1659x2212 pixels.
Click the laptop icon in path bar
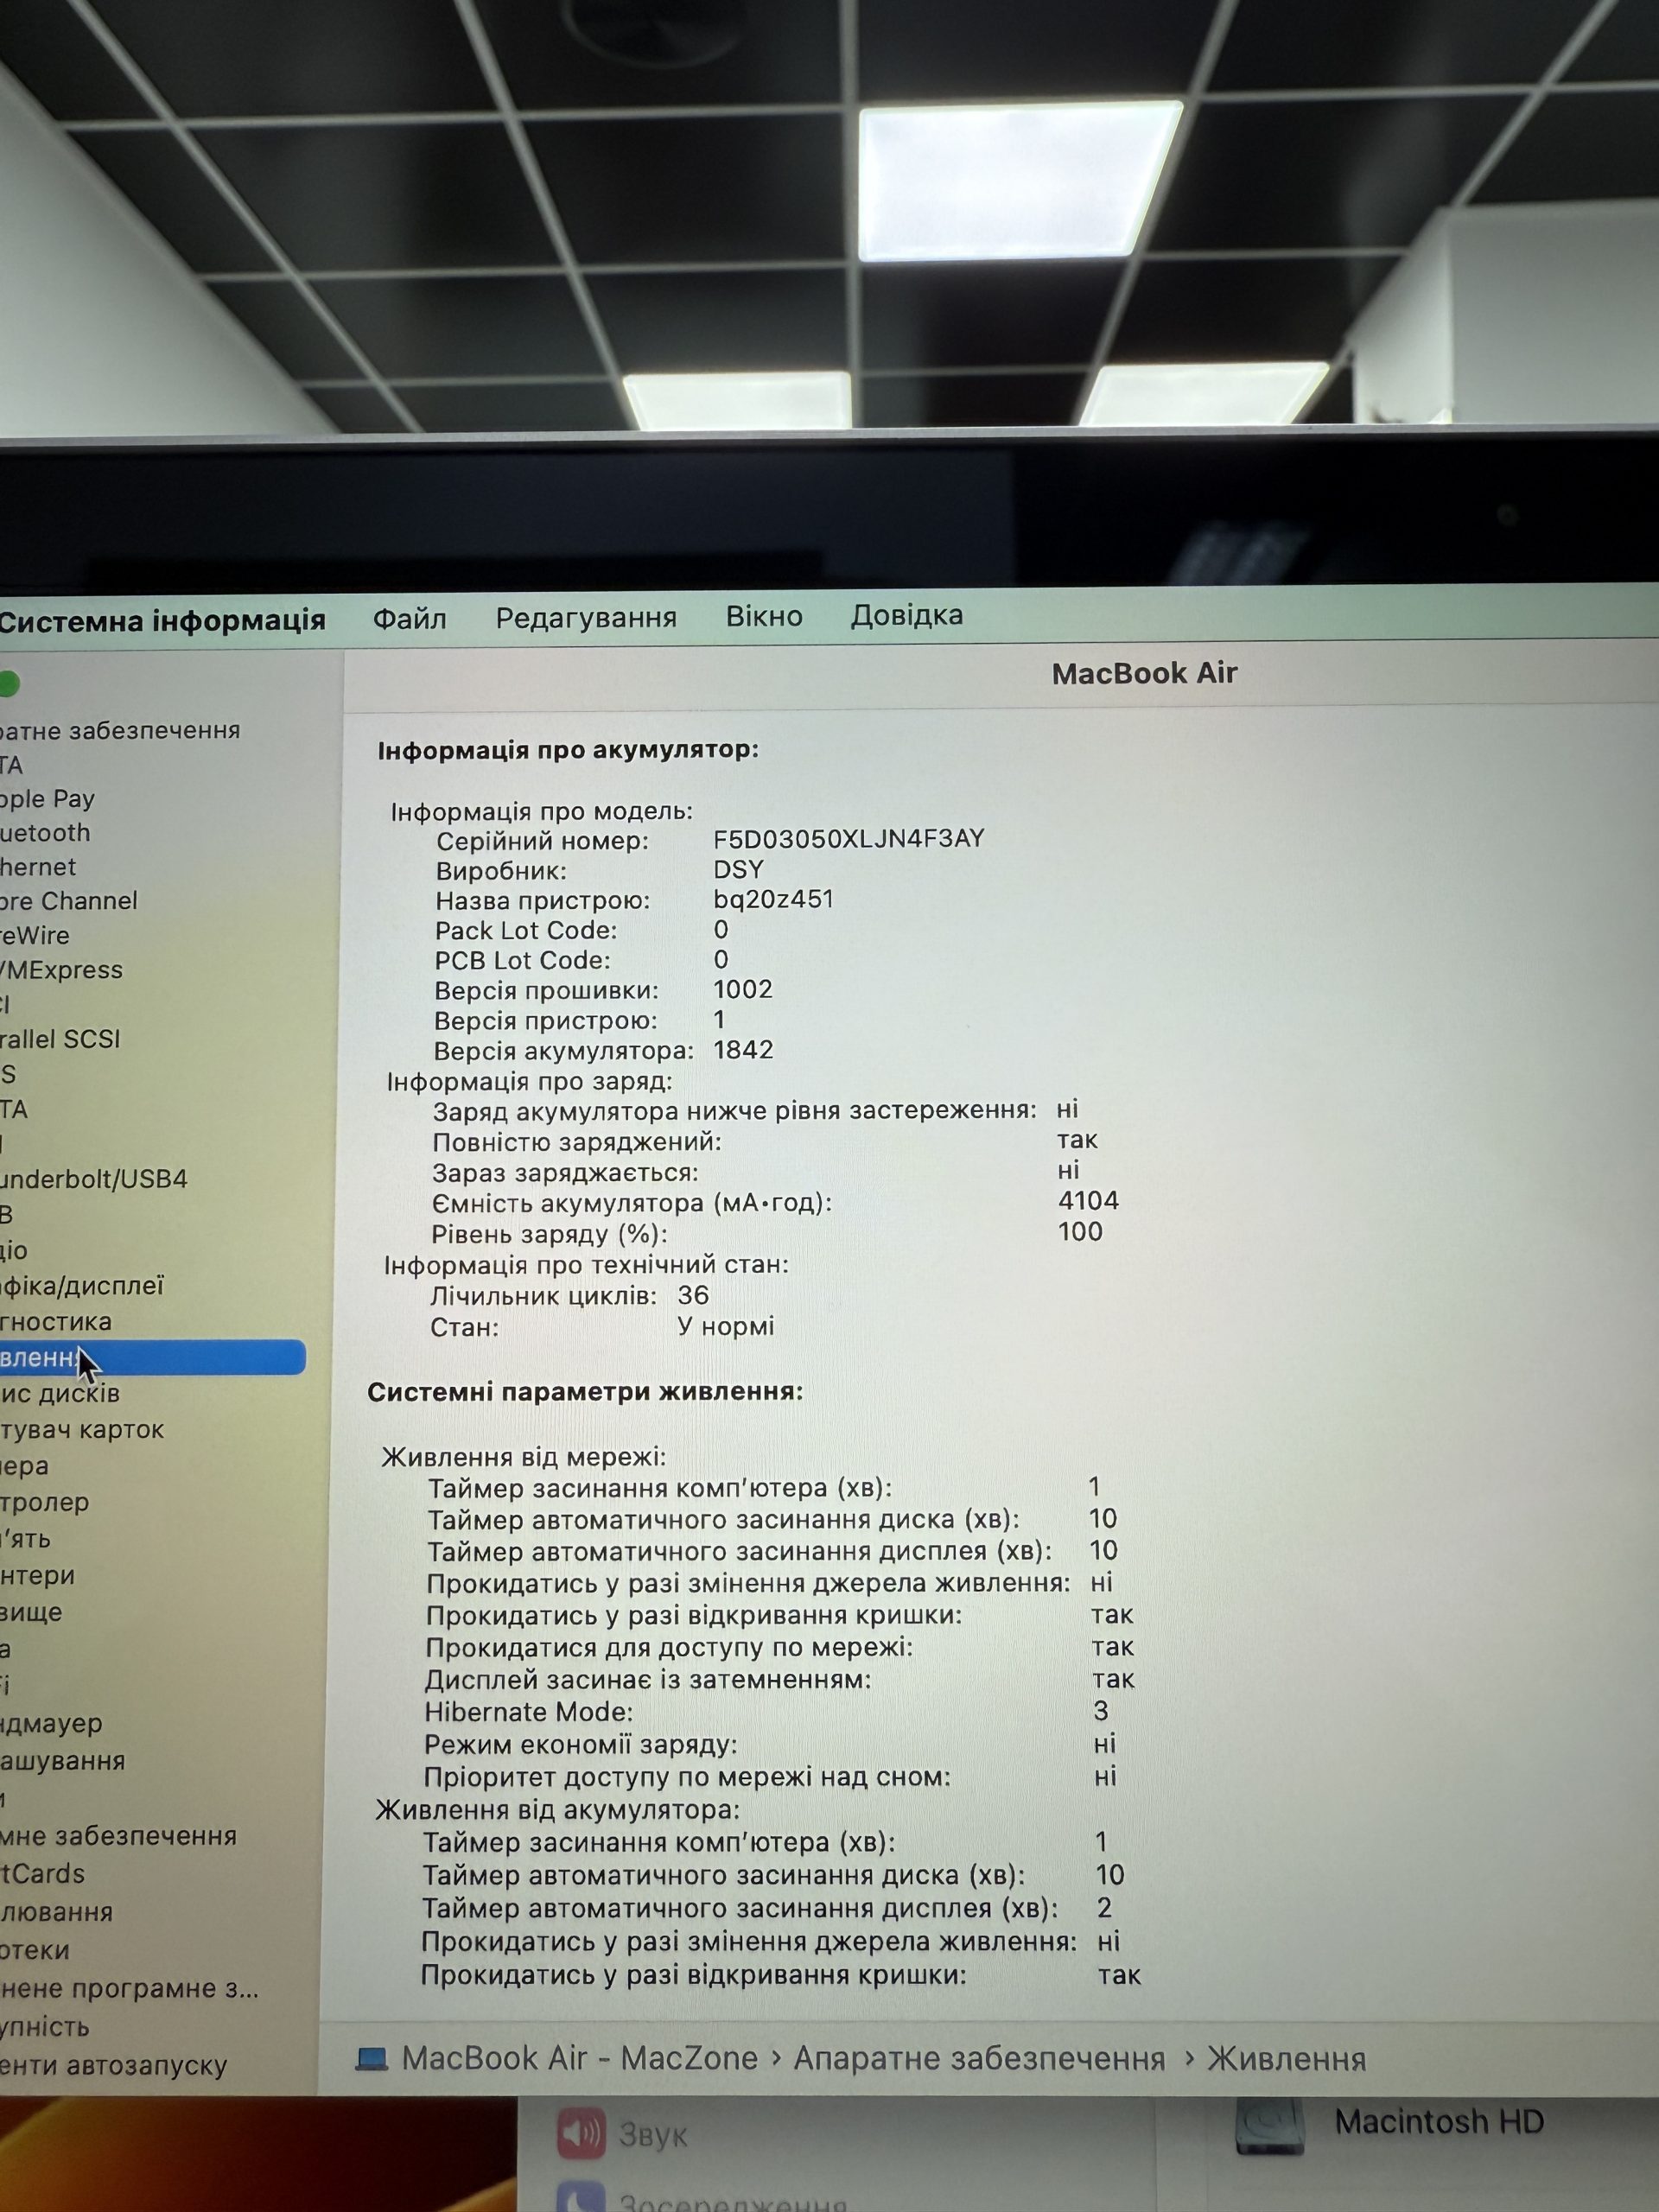coord(372,2059)
